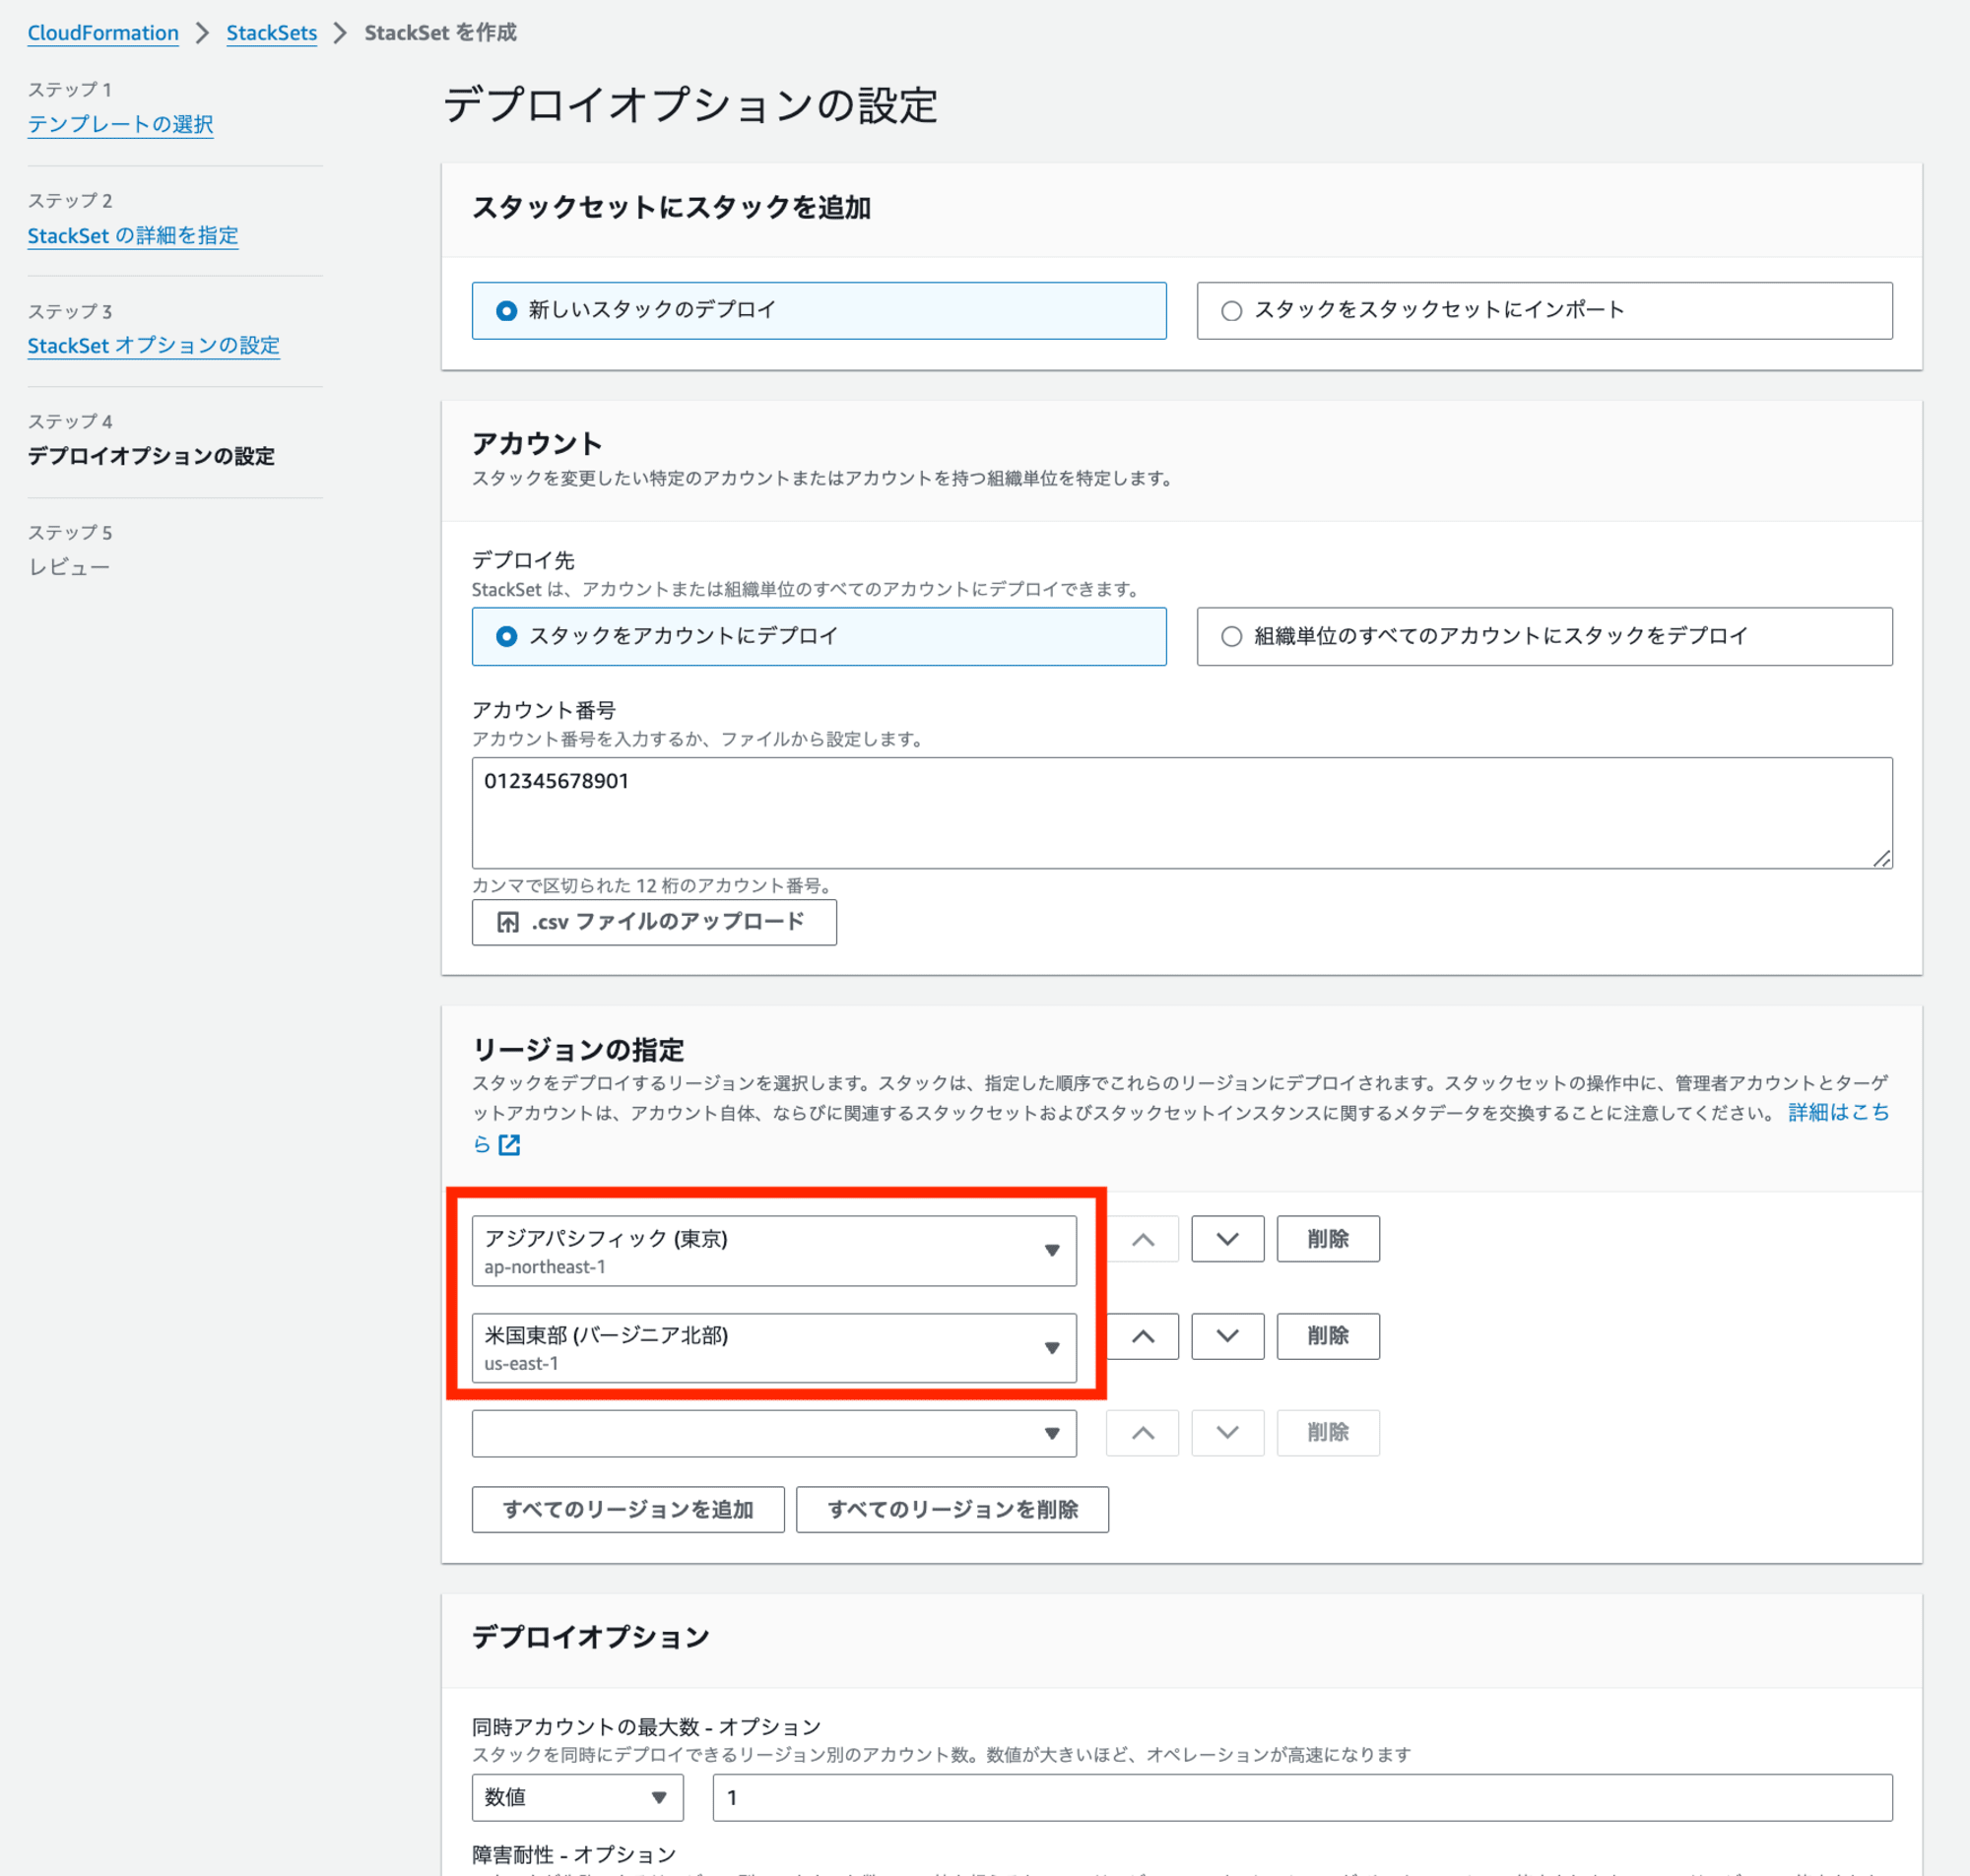Click down arrow of empty region row
Viewport: 1970px width, 1876px height.
point(1228,1433)
